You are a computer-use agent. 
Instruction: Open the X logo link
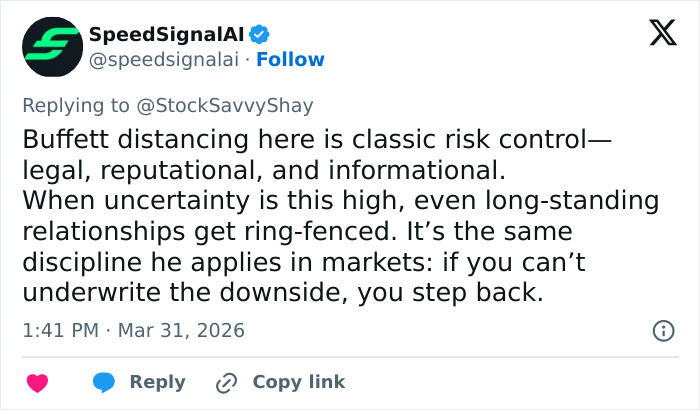(656, 35)
